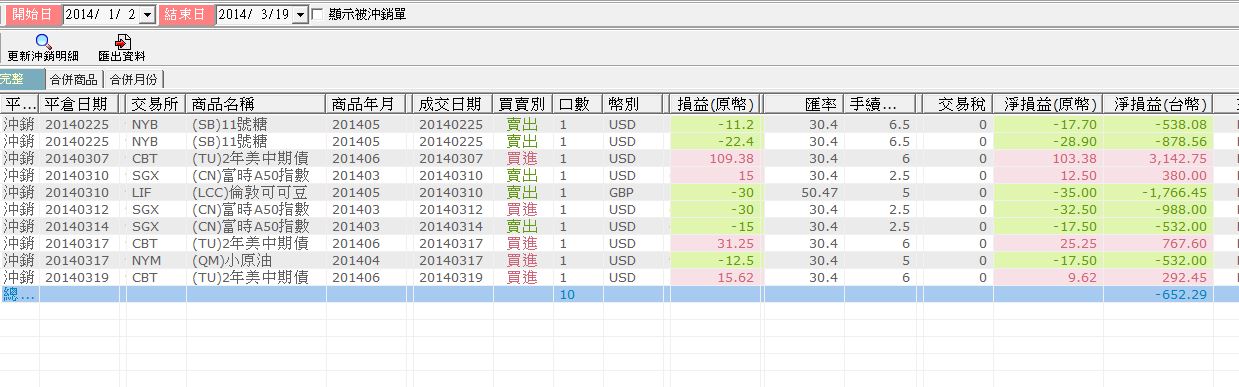Open the 結束日 date dropdown arrow
The width and height of the screenshot is (1239, 387).
300,15
